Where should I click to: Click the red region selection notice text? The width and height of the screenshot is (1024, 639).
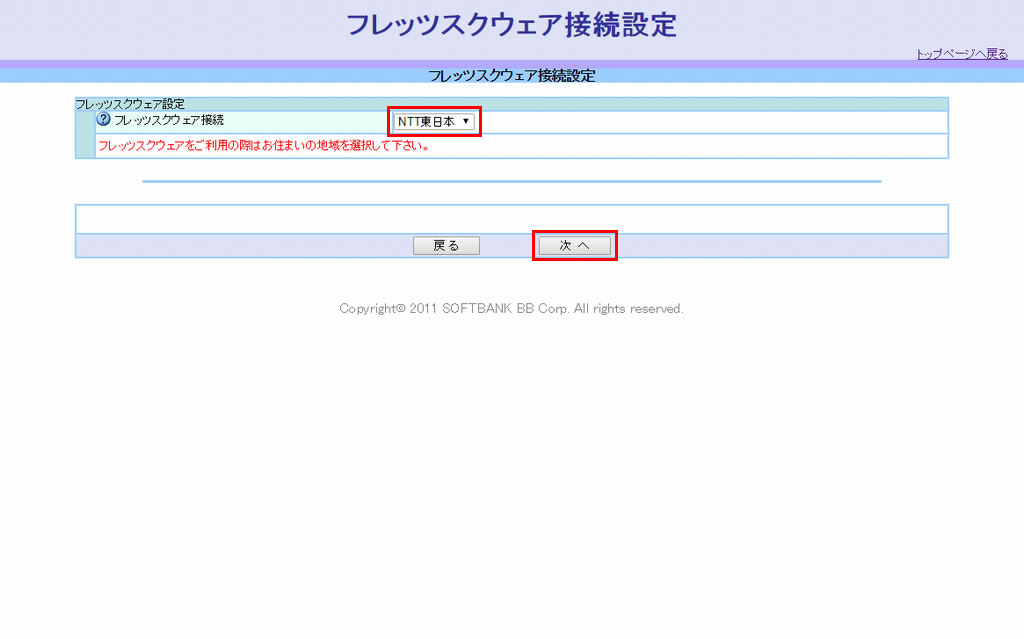pos(264,146)
